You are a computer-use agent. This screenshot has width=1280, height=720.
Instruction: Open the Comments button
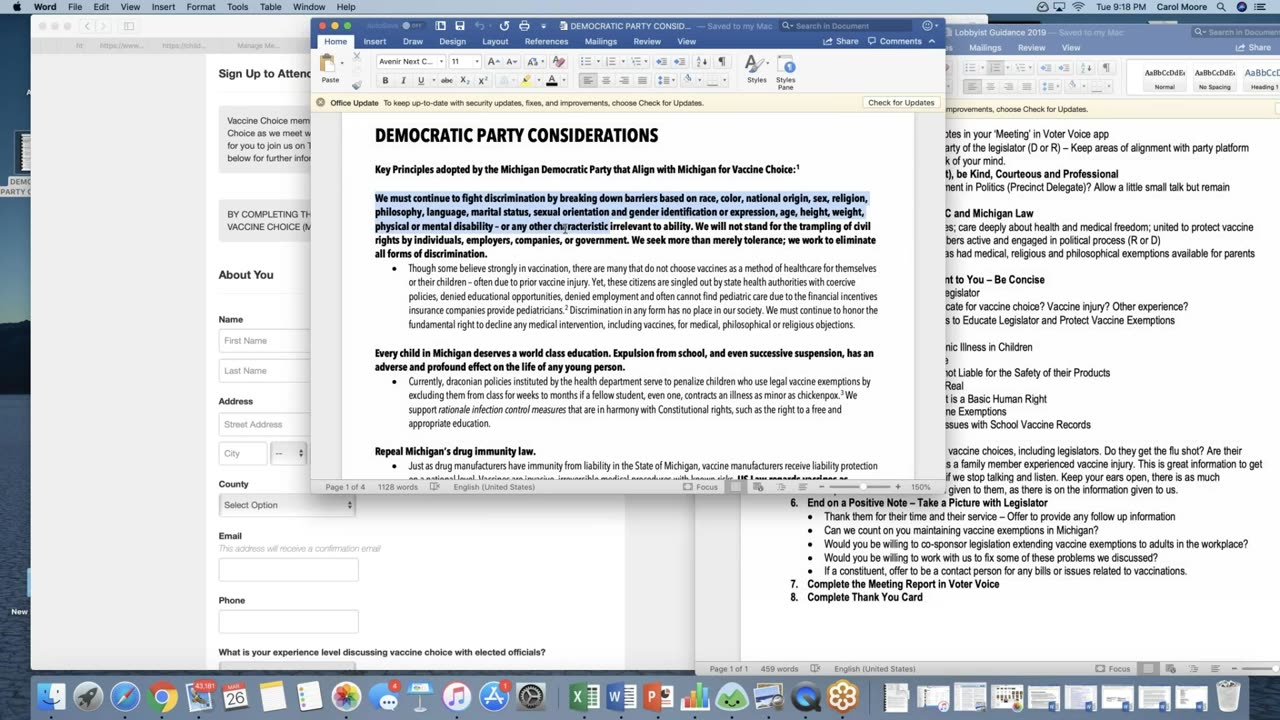pos(894,41)
